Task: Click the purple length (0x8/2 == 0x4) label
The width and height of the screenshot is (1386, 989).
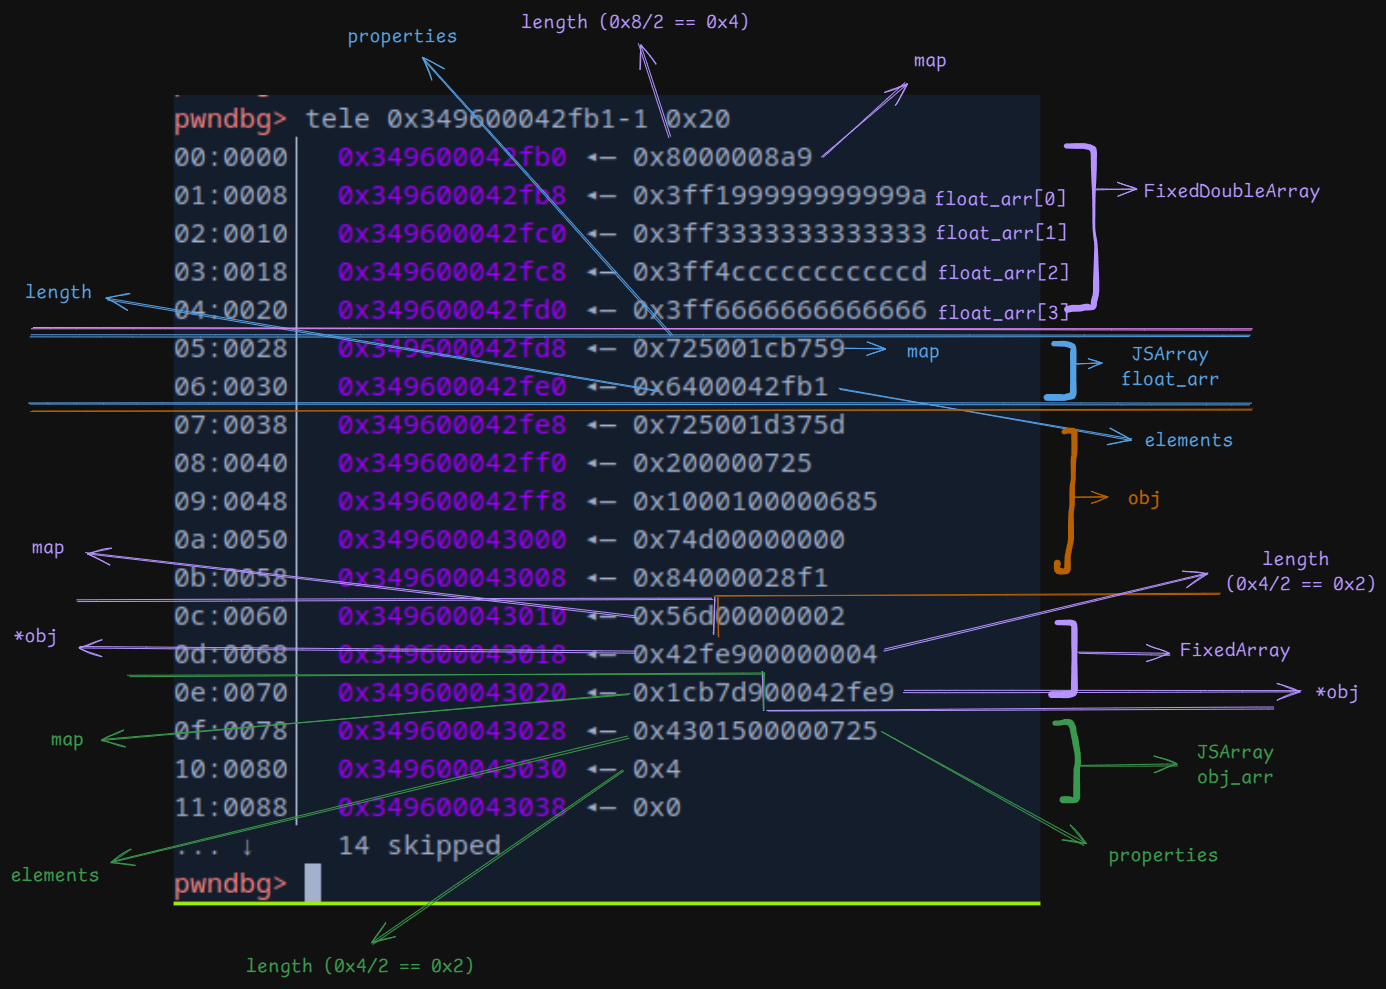Action: tap(634, 22)
